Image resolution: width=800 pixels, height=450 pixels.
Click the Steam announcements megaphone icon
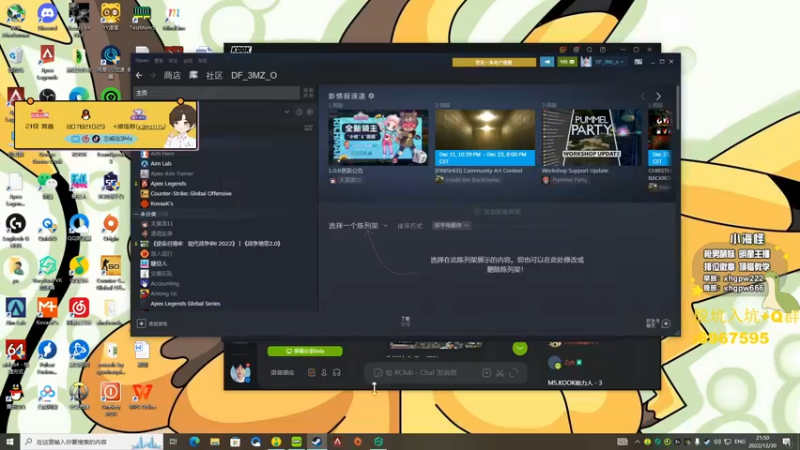click(546, 62)
